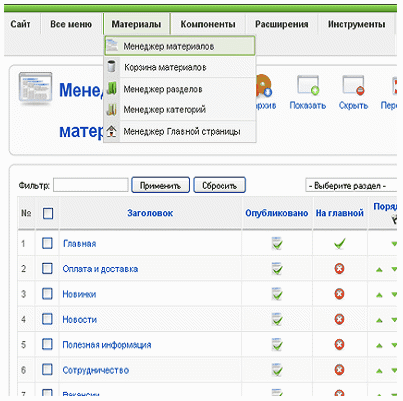Tick the checkbox next to Новости
This screenshot has width=403, height=401.
[x=47, y=319]
